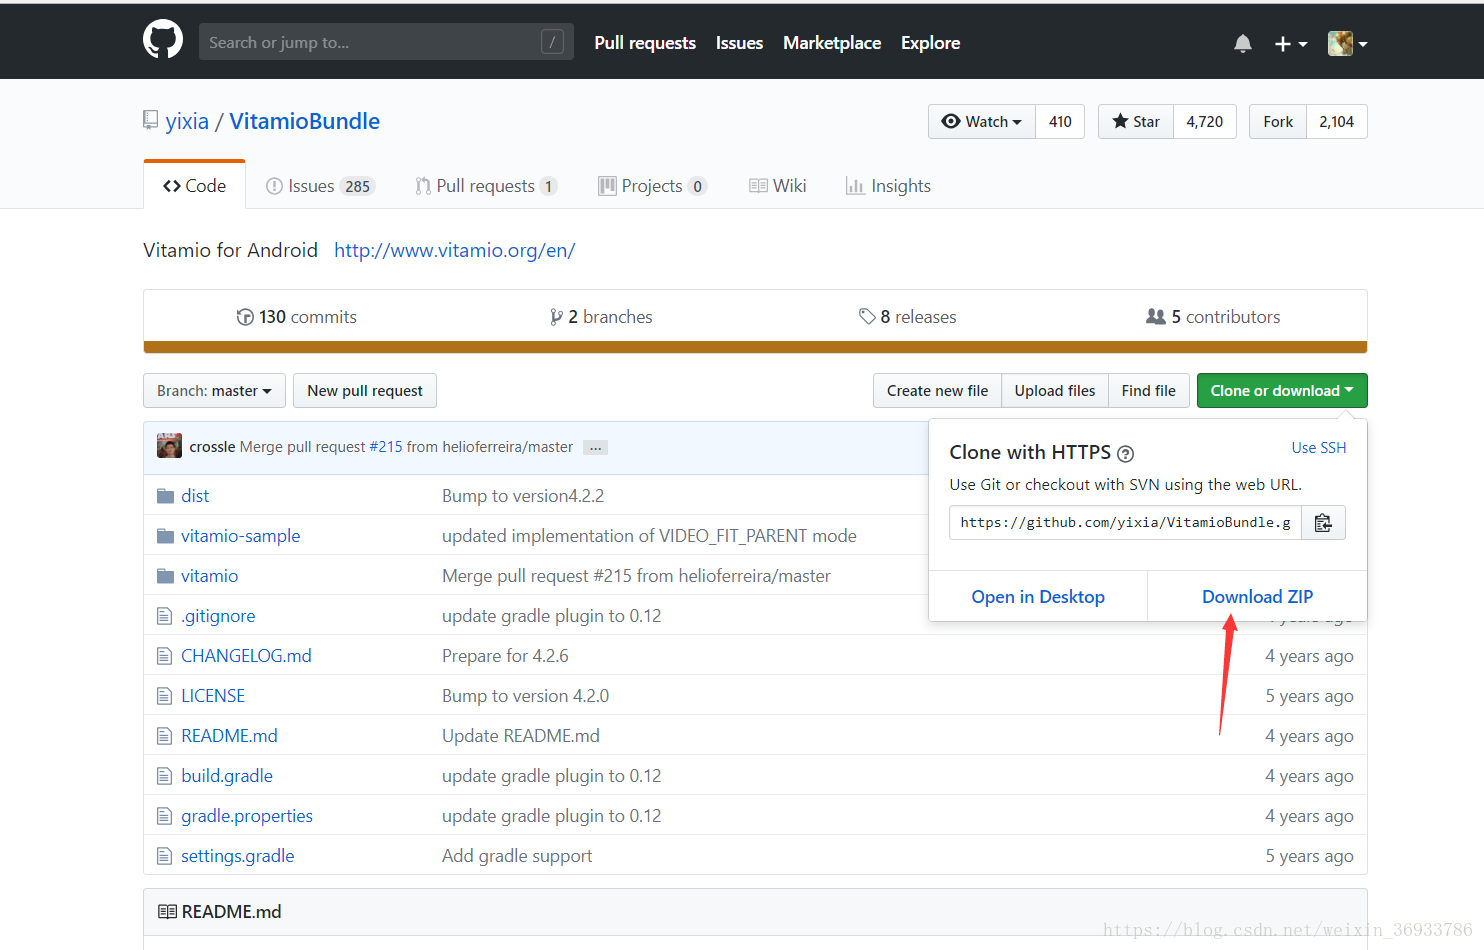Click the file icon beside gradle.properties

(x=165, y=816)
